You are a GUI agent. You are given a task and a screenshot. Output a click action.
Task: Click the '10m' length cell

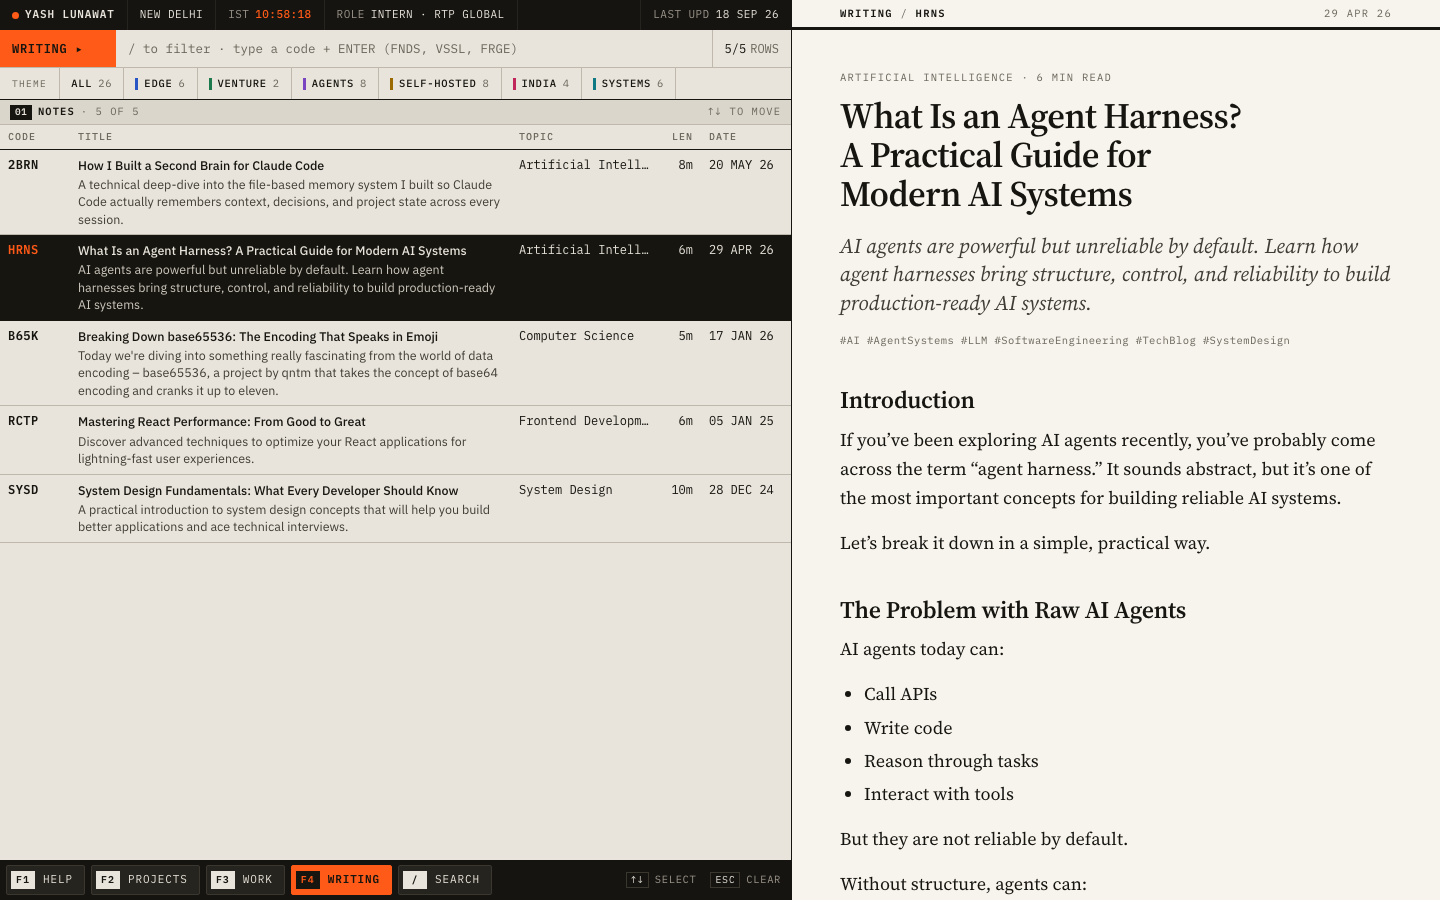click(x=682, y=490)
